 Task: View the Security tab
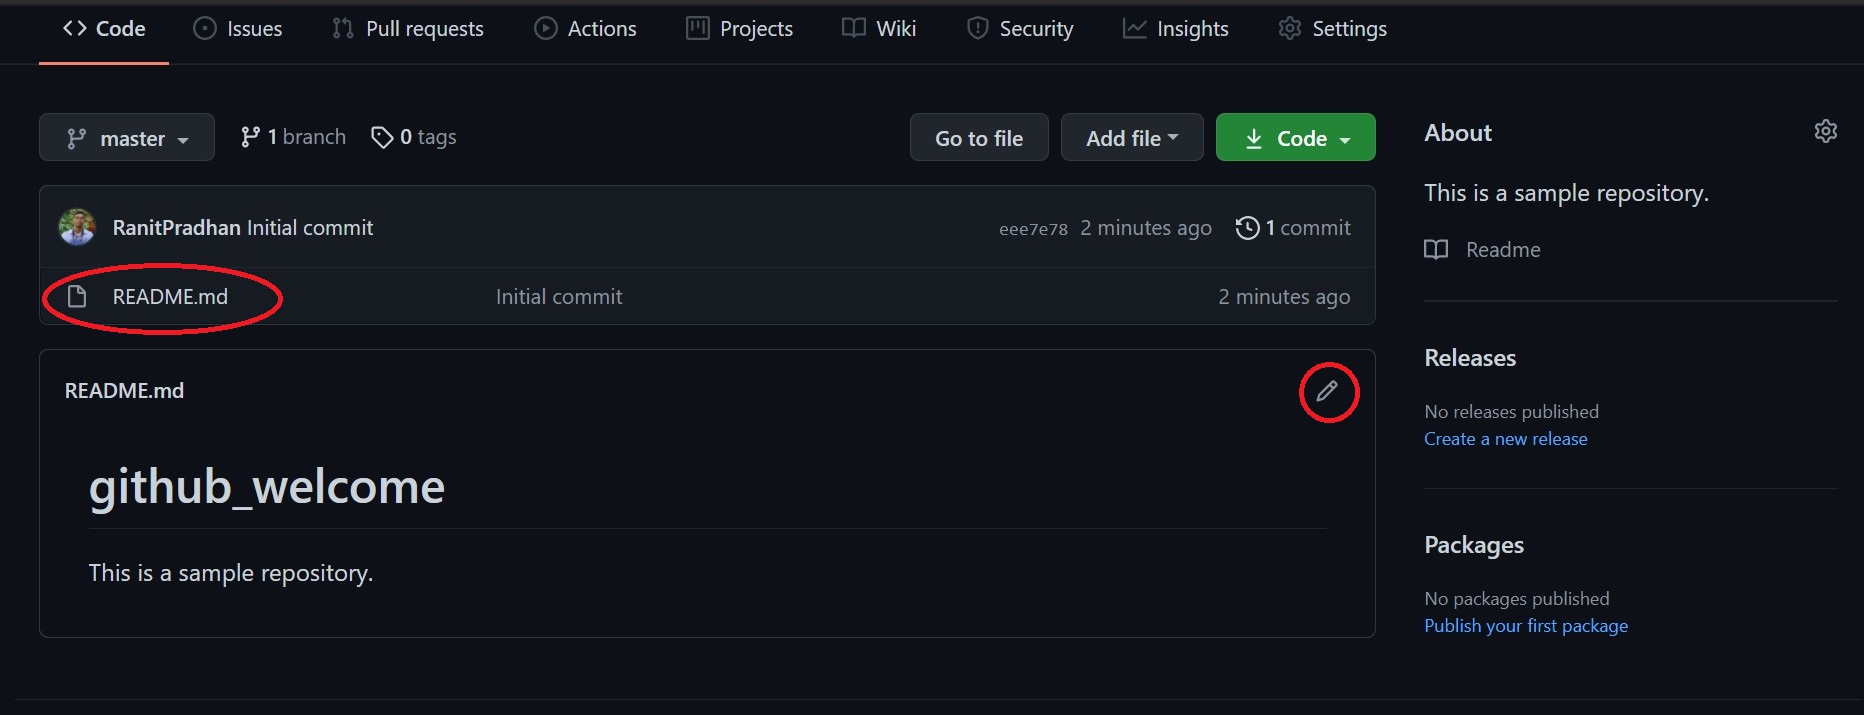1020,29
